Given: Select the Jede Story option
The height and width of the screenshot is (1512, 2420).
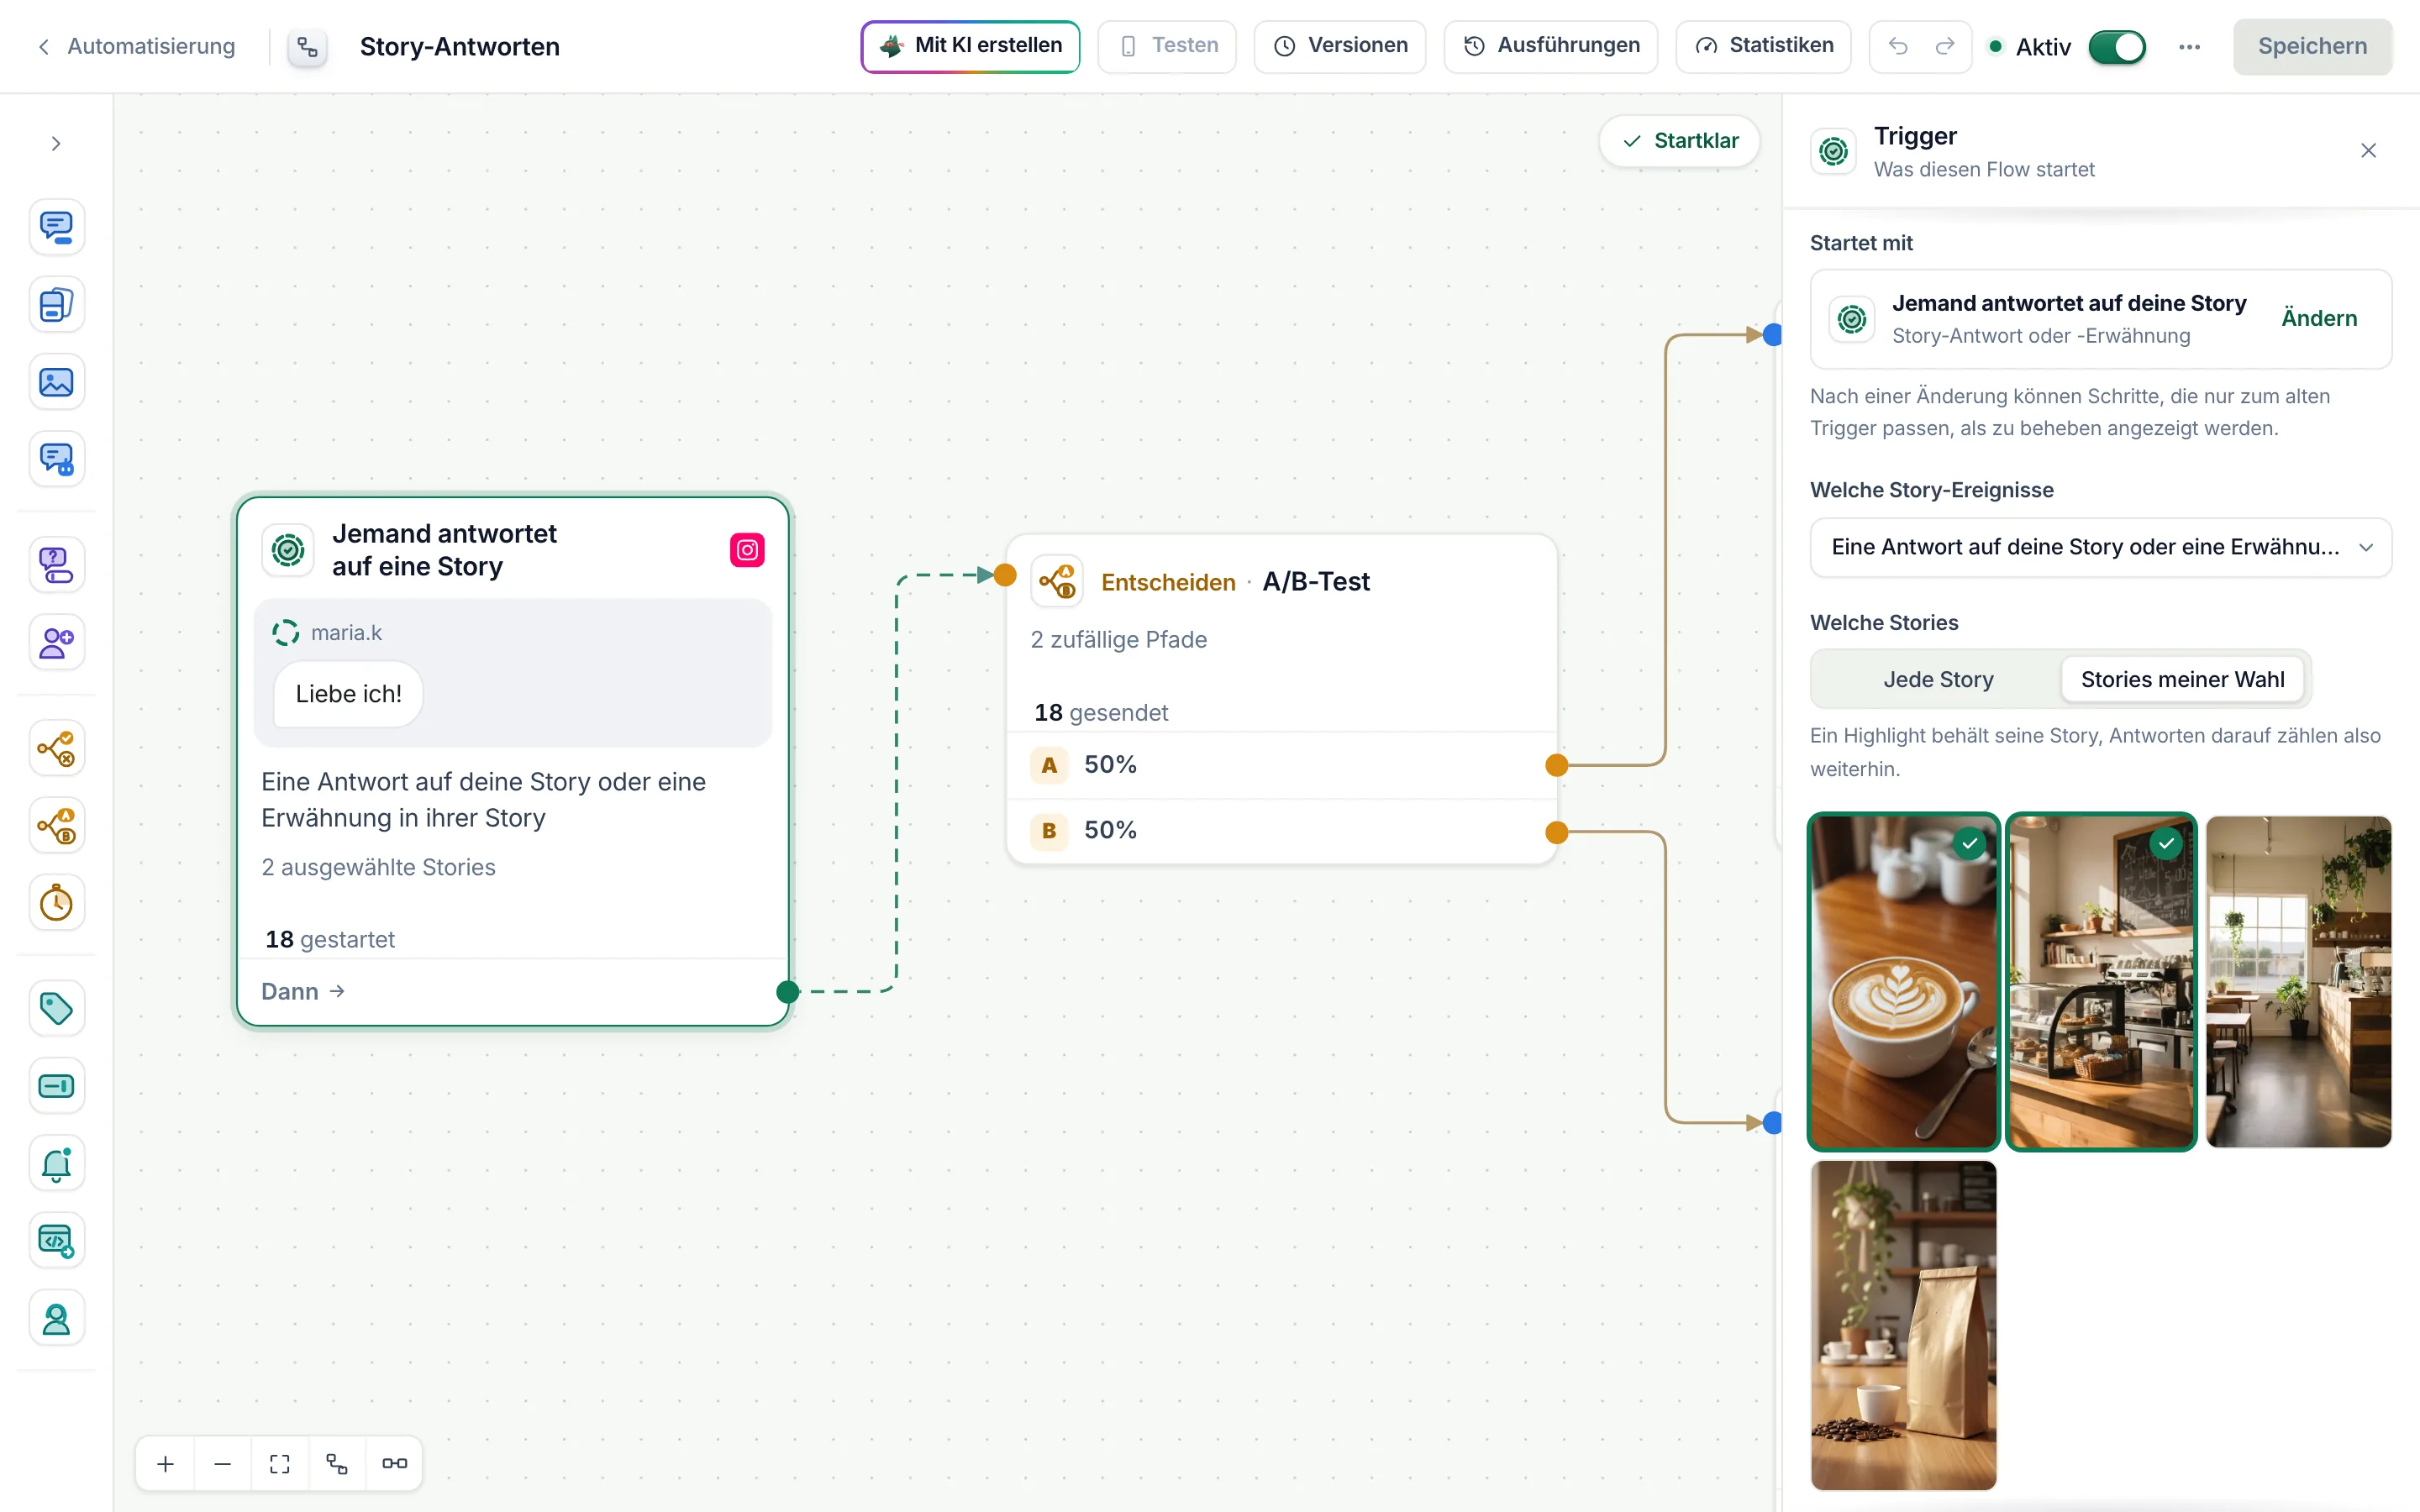Looking at the screenshot, I should (x=1938, y=680).
